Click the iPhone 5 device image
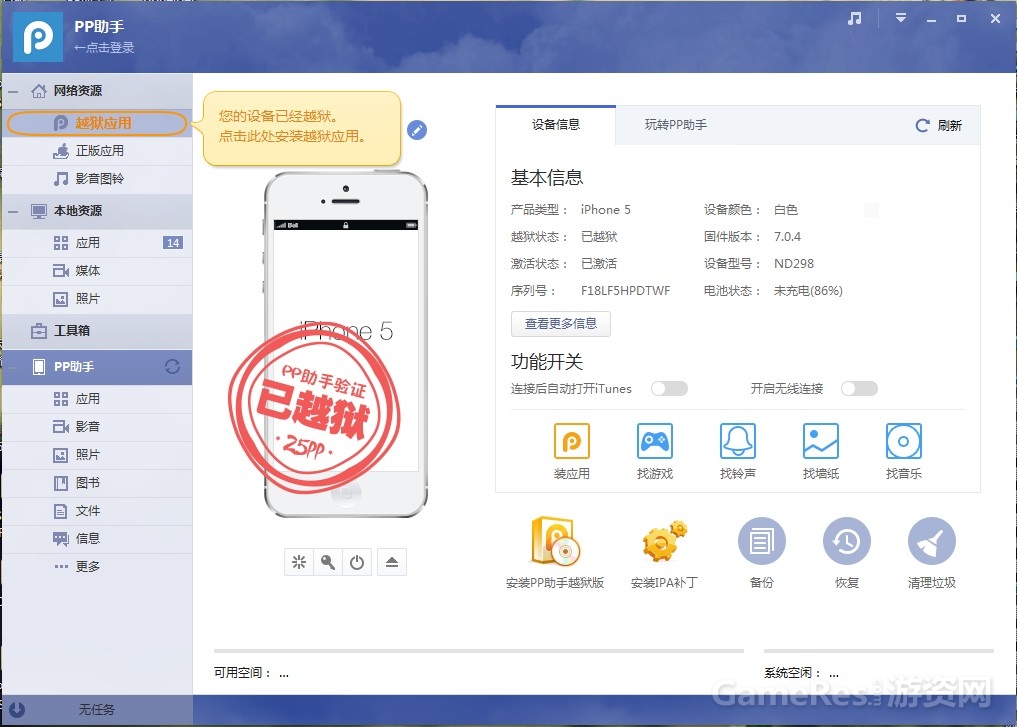The width and height of the screenshot is (1017, 727). [x=346, y=344]
